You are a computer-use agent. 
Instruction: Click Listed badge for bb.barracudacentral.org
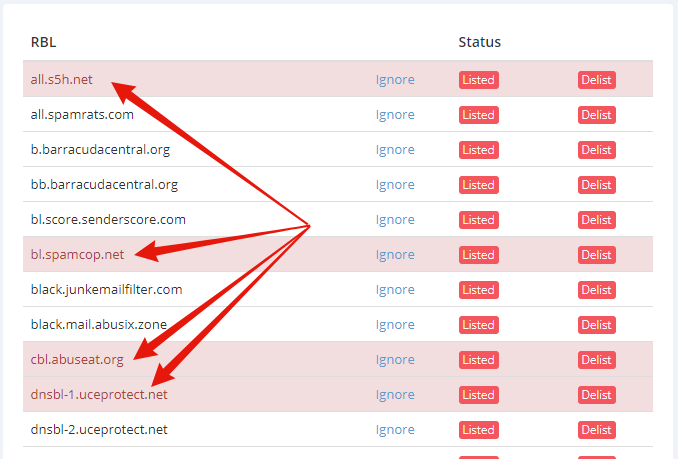coord(479,185)
